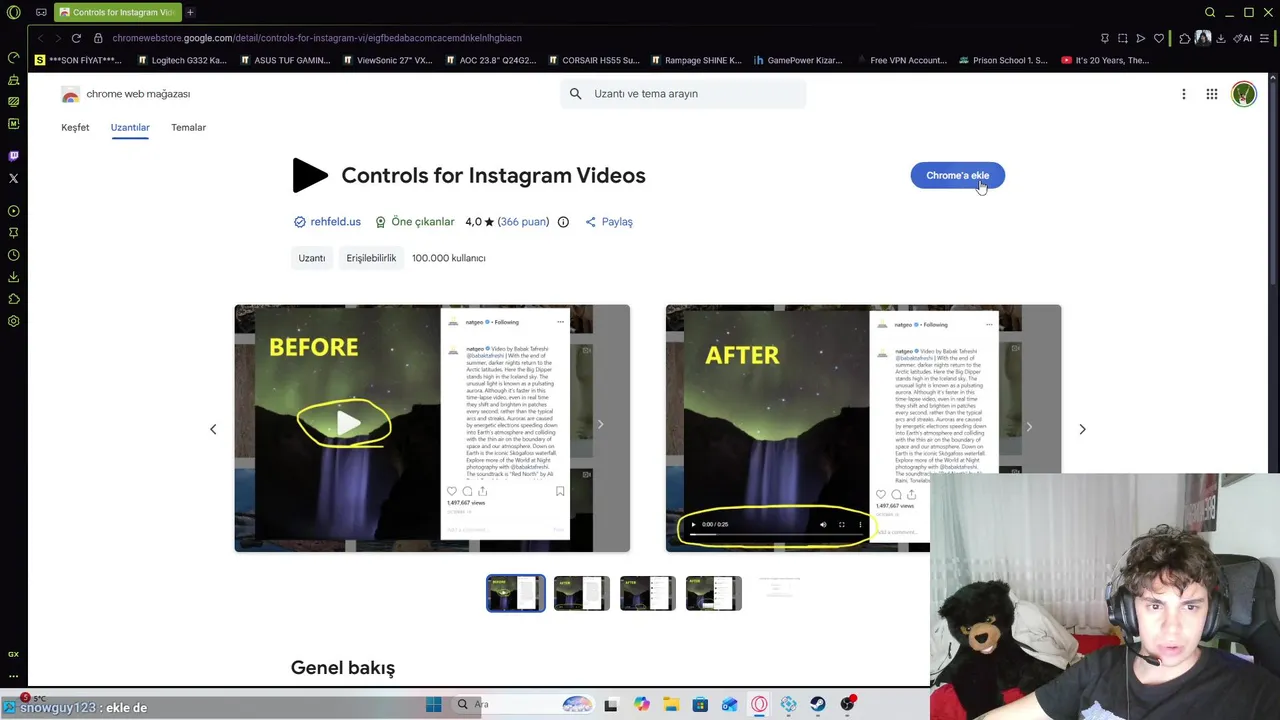The image size is (1280, 720).
Task: Open a new tab with plus button
Action: point(190,12)
